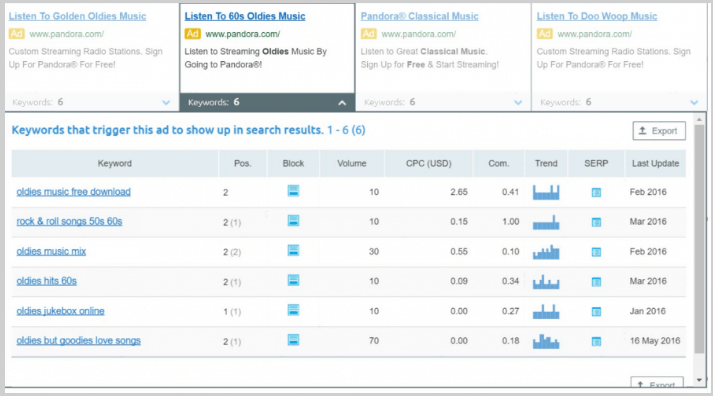The height and width of the screenshot is (396, 713).
Task: View the trend chart for oldies hits 60s
Action: click(x=546, y=281)
